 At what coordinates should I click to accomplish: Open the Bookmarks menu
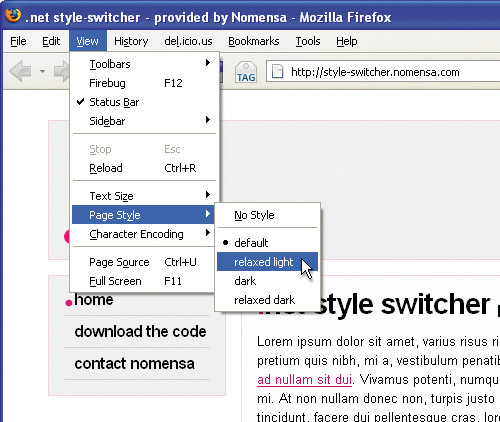254,41
